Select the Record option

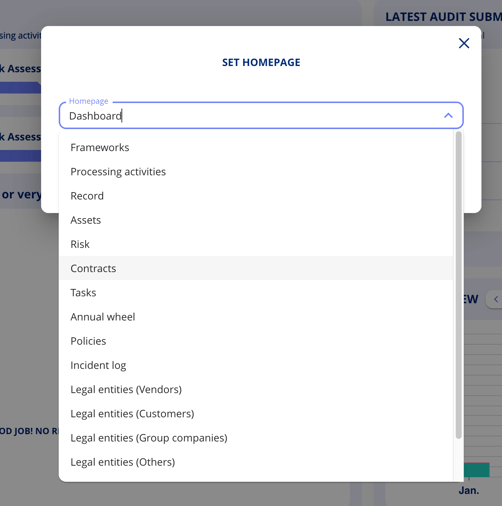tap(256, 196)
